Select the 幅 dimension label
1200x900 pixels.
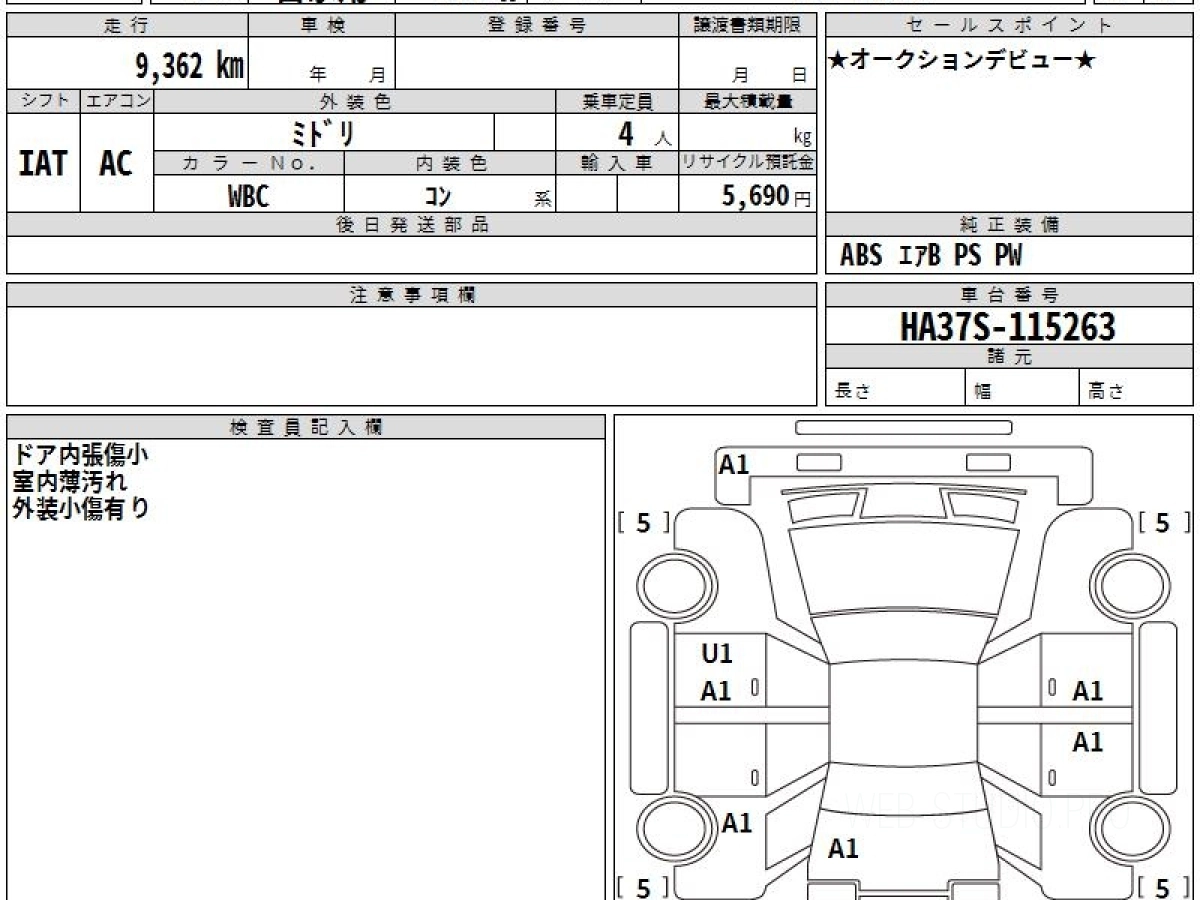[x=983, y=392]
